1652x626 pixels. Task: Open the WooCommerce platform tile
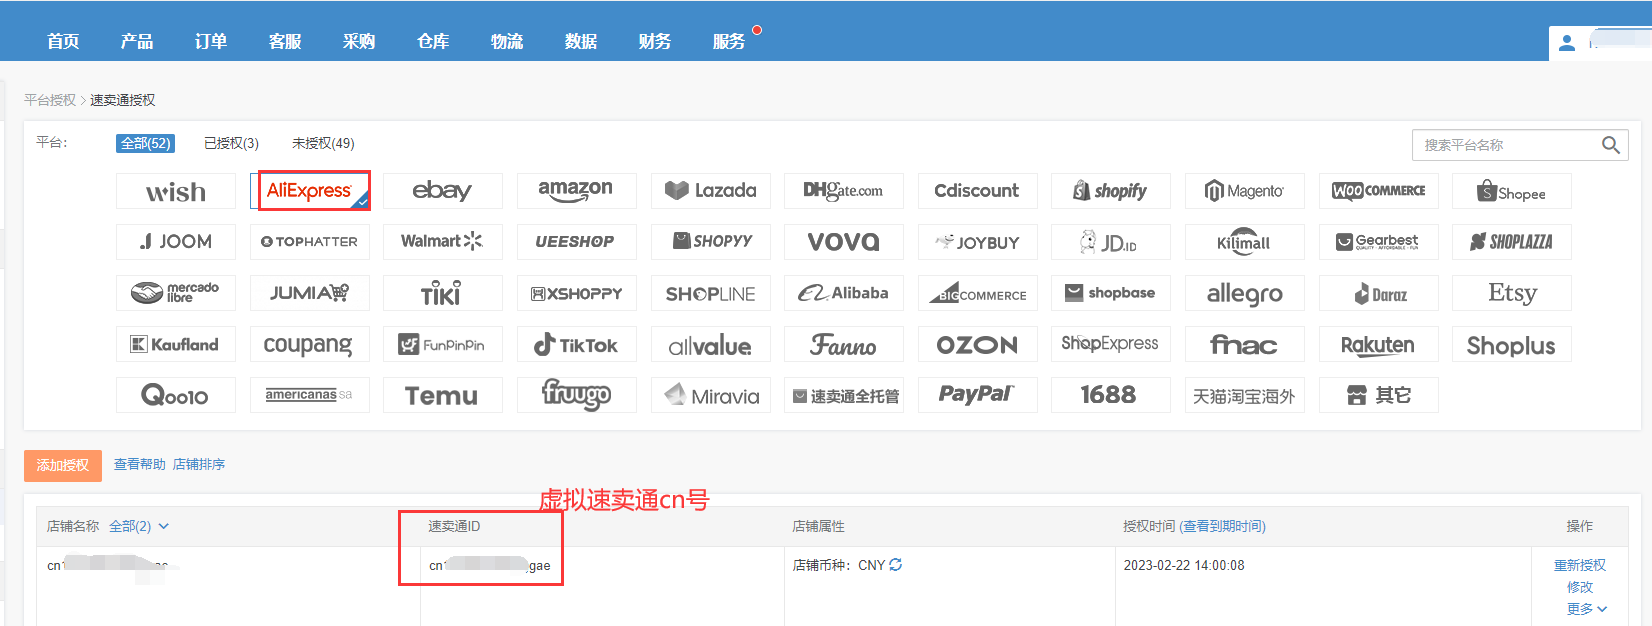pyautogui.click(x=1379, y=191)
